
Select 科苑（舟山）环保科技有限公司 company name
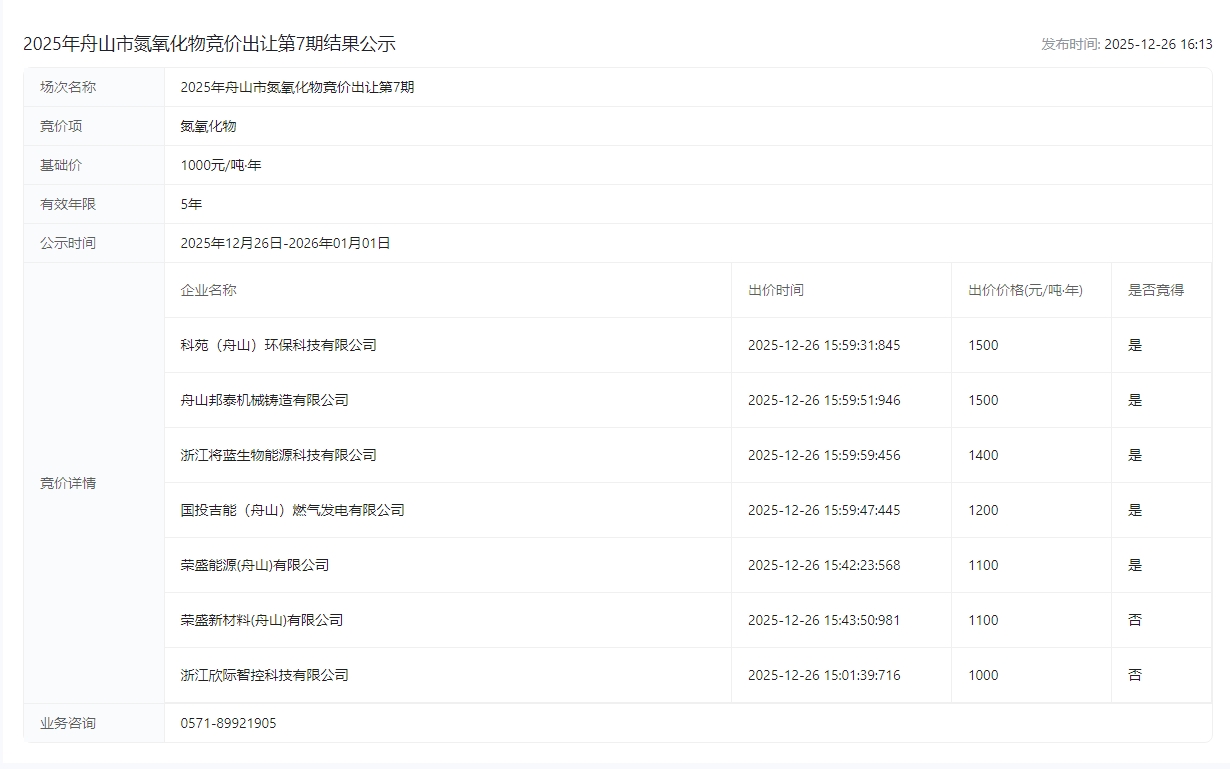(x=278, y=345)
